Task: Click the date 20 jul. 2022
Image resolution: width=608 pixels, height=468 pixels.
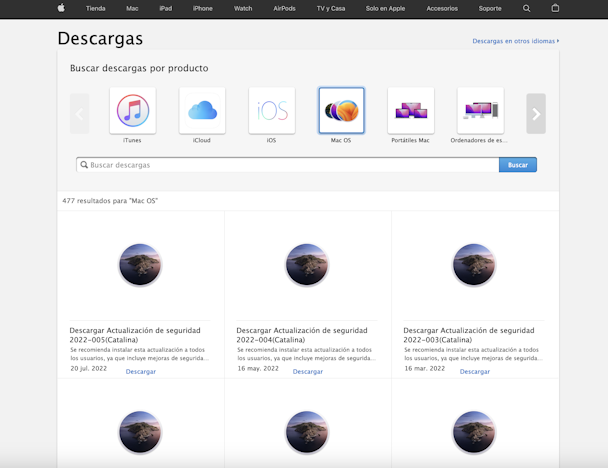Action: pyautogui.click(x=88, y=368)
